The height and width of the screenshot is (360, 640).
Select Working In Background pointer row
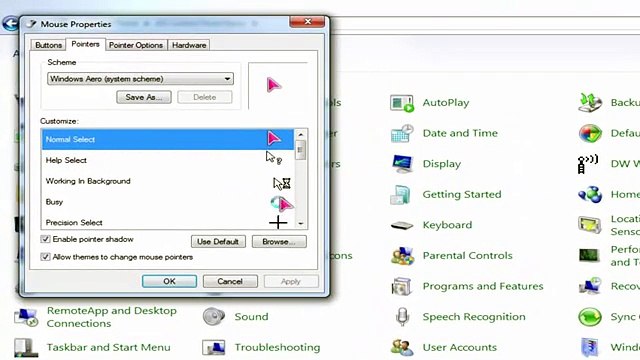click(x=168, y=181)
